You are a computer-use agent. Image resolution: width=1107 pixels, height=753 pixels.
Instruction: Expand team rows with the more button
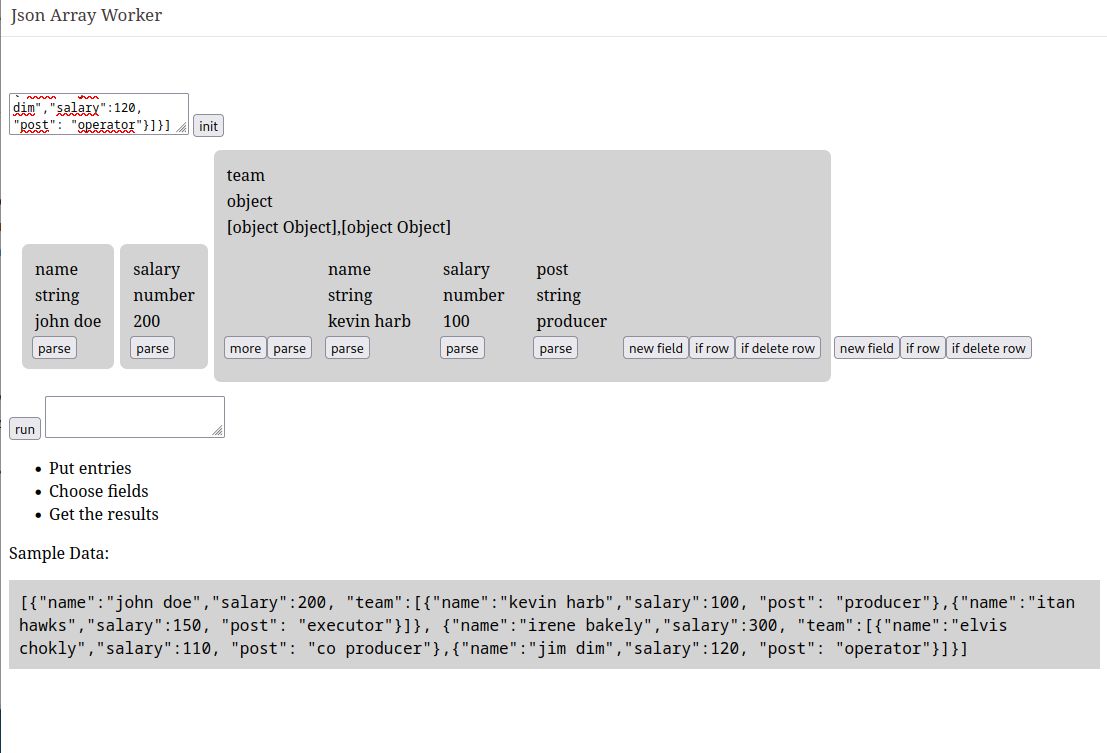click(245, 348)
